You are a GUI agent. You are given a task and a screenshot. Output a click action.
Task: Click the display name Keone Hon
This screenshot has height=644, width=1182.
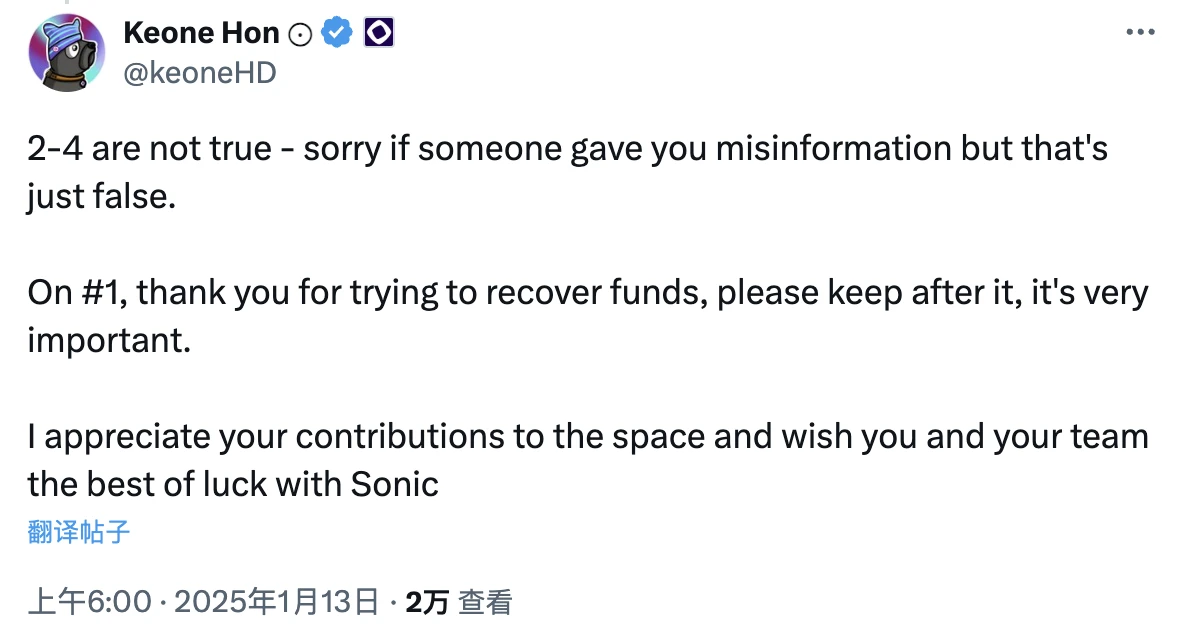pos(201,32)
